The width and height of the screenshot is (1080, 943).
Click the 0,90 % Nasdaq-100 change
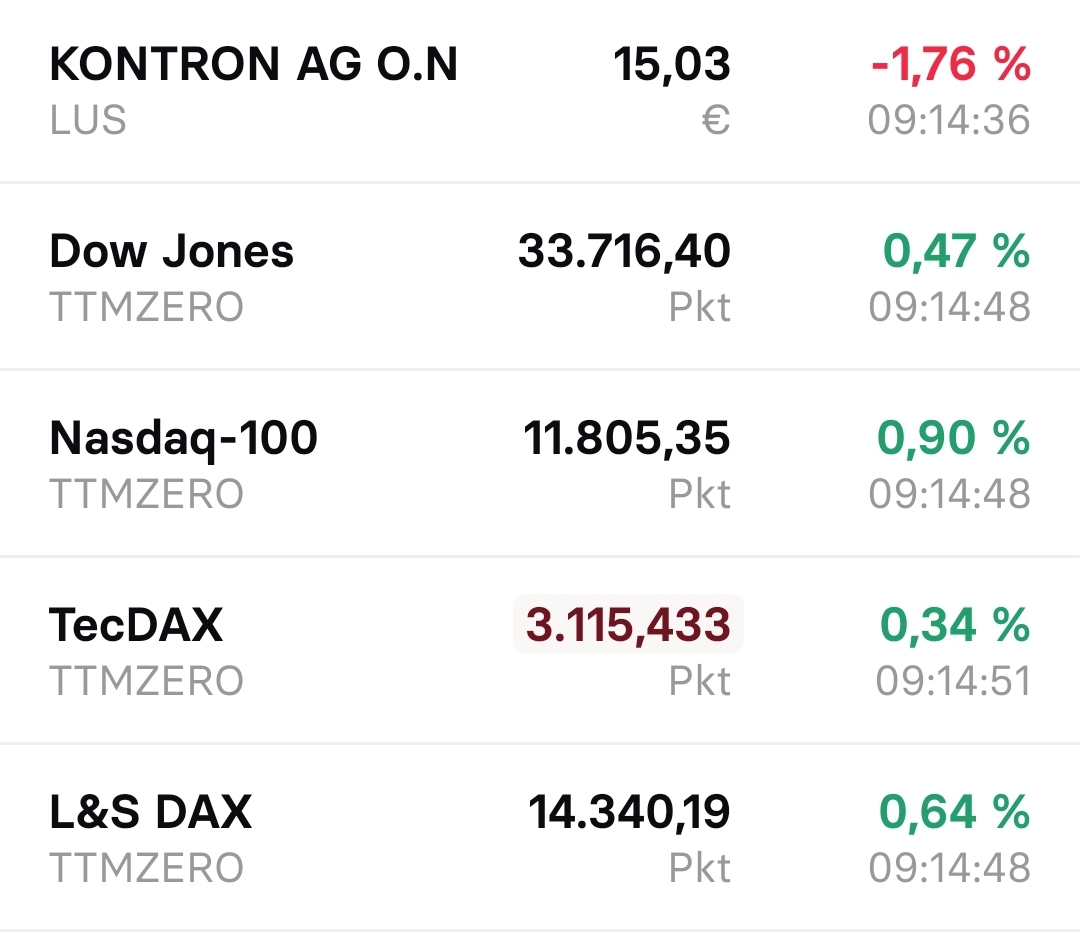pyautogui.click(x=957, y=437)
